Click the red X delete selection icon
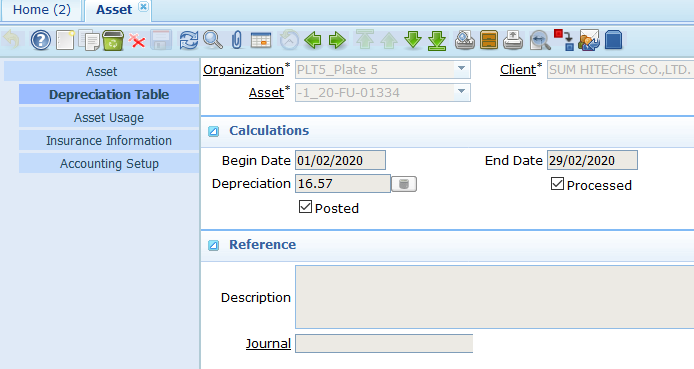694x369 pixels. pyautogui.click(x=137, y=41)
